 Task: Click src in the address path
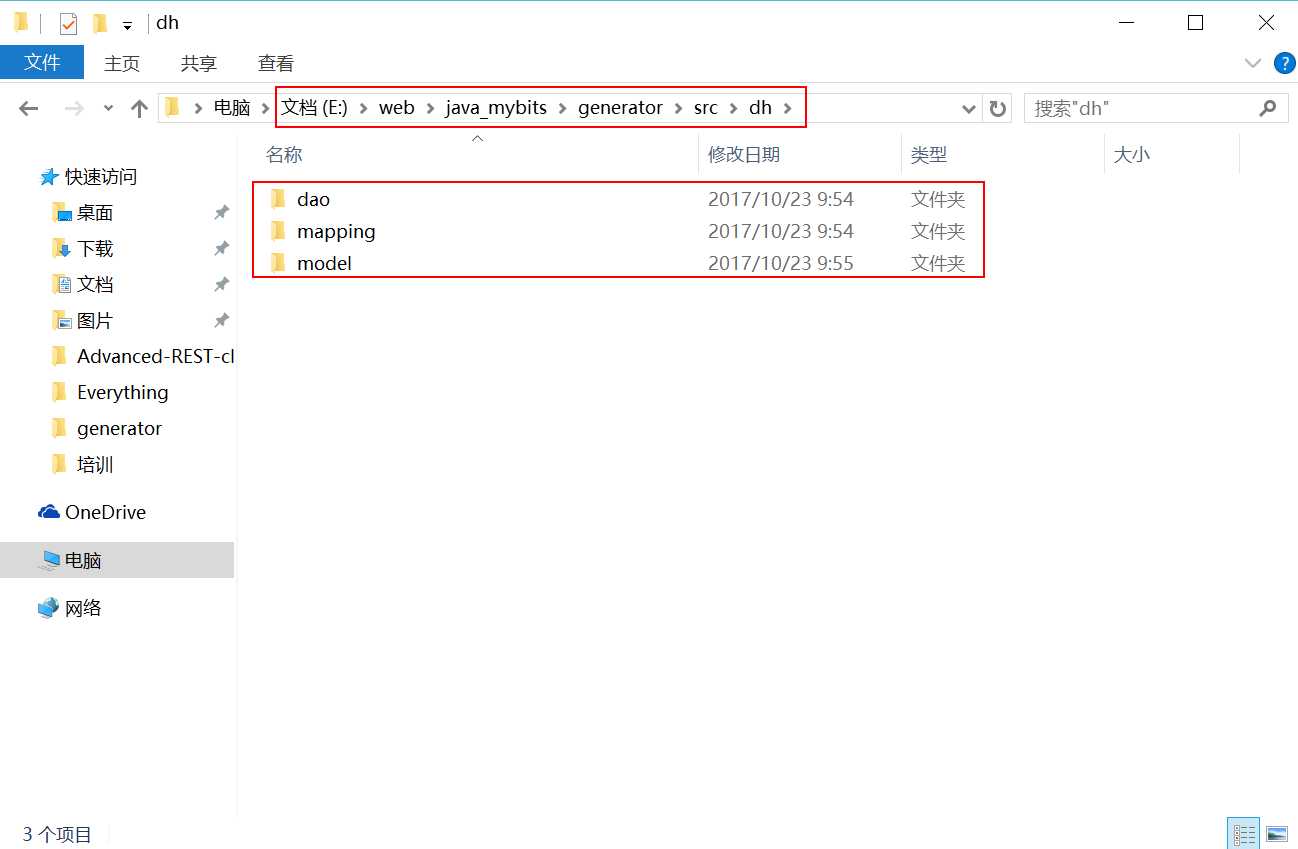(x=705, y=108)
